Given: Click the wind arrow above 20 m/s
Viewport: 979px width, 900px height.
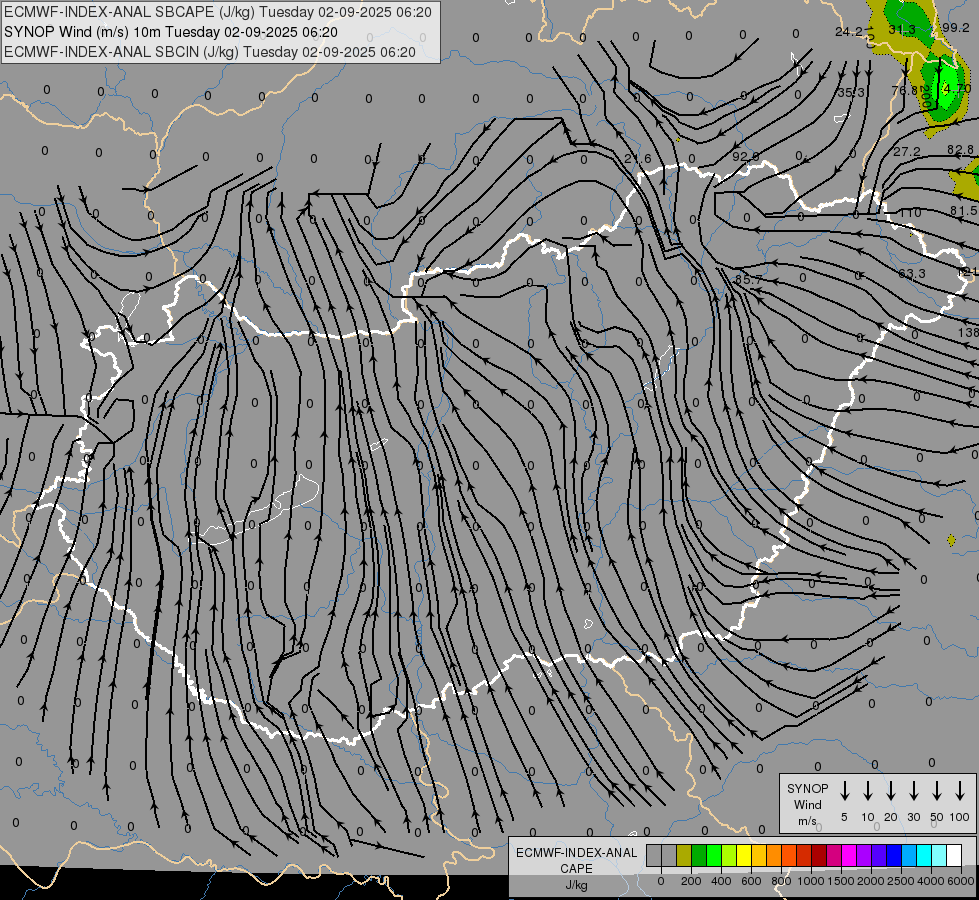Looking at the screenshot, I should 891,791.
